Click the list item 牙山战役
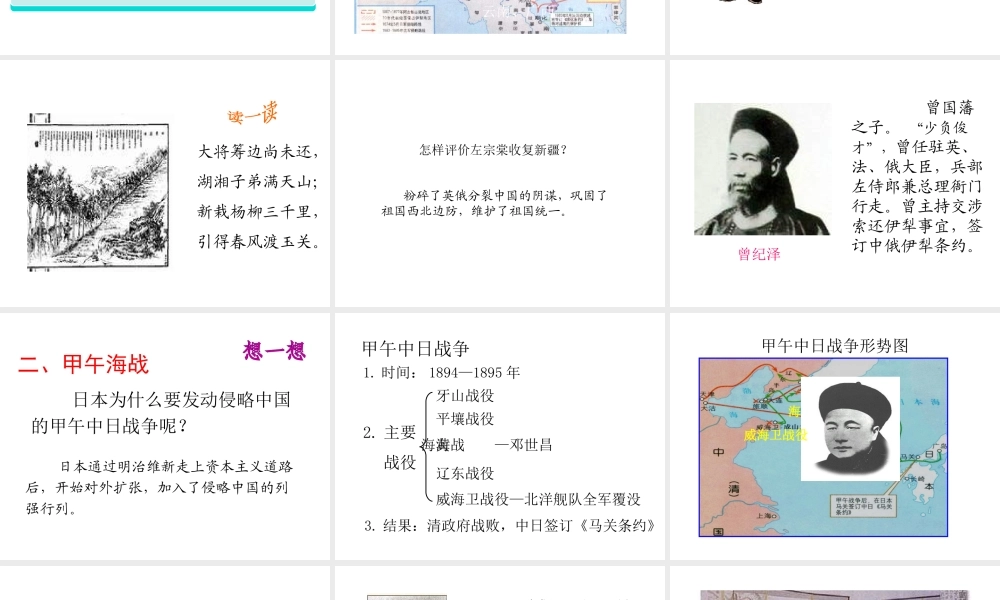This screenshot has width=1000, height=600. (x=466, y=396)
